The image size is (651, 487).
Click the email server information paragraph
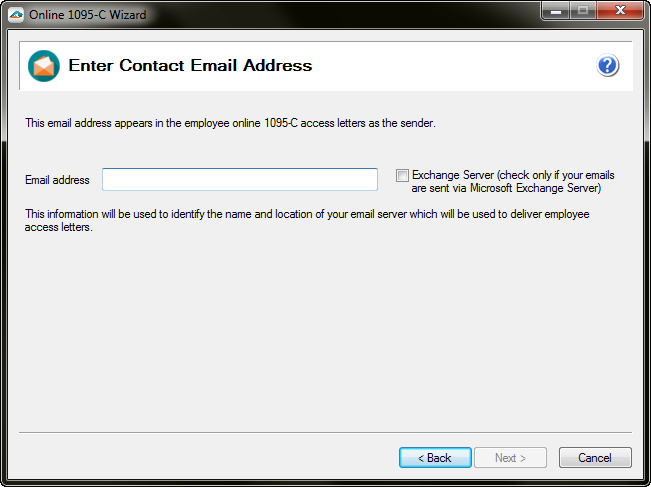click(x=300, y=221)
